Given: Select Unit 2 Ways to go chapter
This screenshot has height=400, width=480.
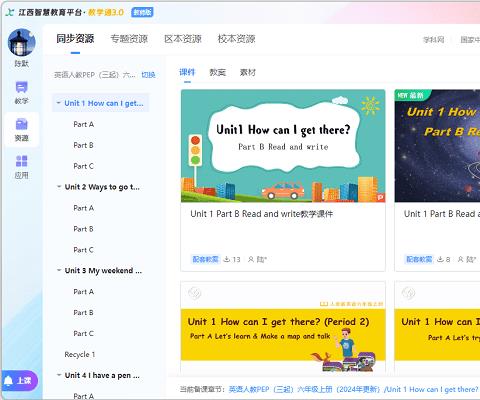Looking at the screenshot, I should [102, 187].
